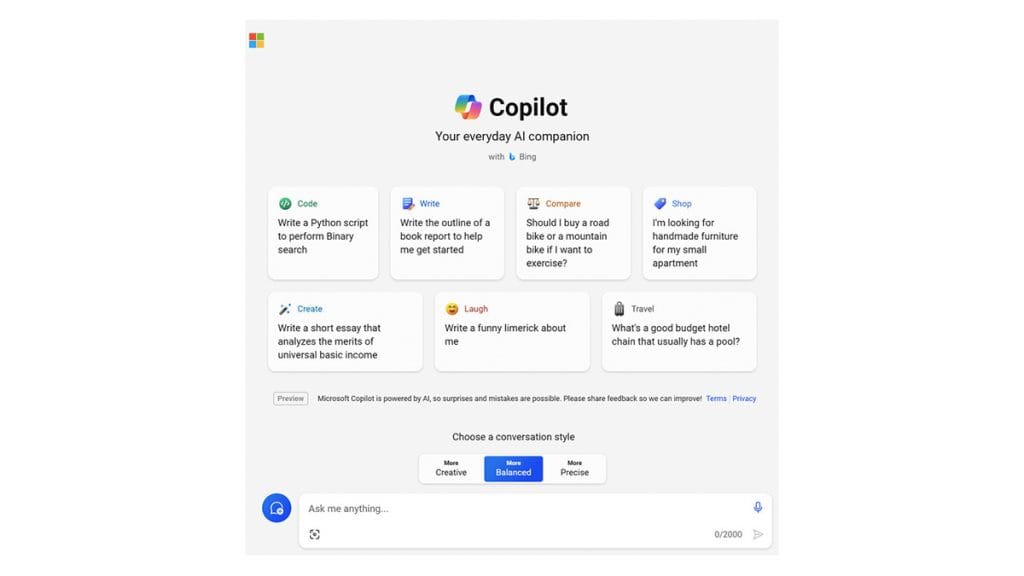Screen dimensions: 1024x576
Task: Pick the Shop handmade furniture suggestion card
Action: click(699, 233)
